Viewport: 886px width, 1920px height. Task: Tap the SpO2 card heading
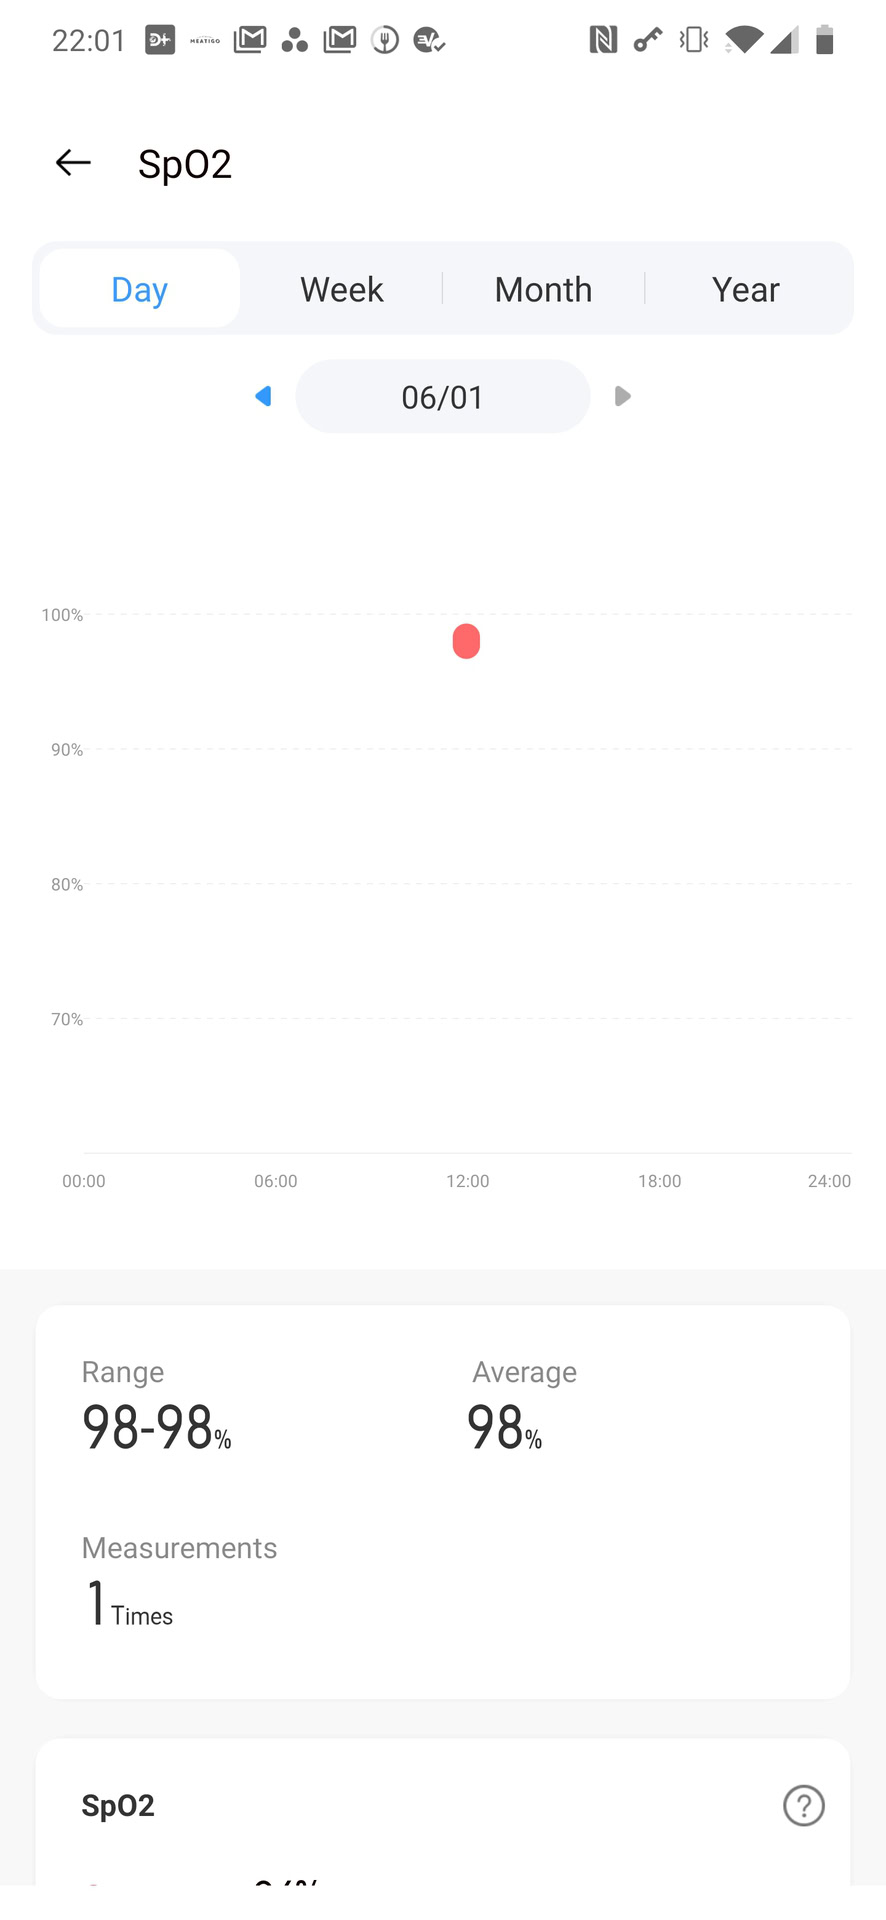[x=118, y=1805]
